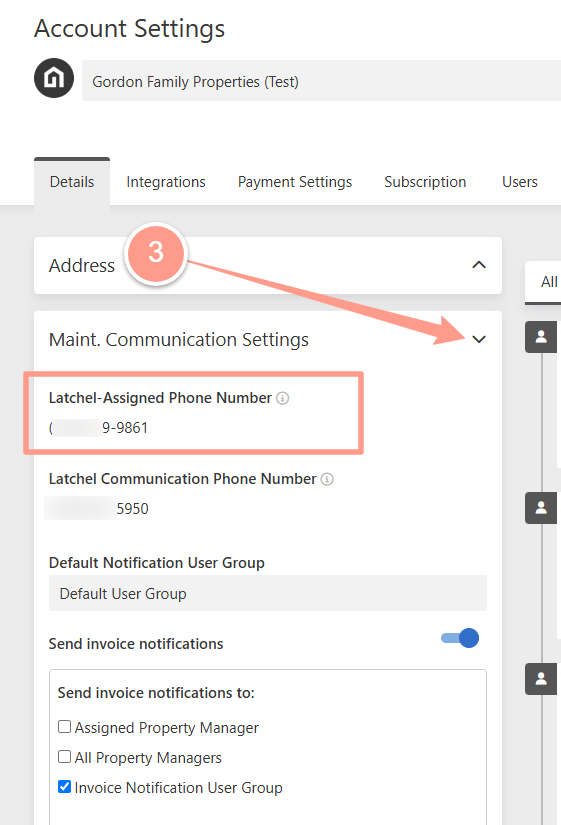Check the All Property Managers checkbox
This screenshot has height=825, width=561.
pyautogui.click(x=64, y=757)
